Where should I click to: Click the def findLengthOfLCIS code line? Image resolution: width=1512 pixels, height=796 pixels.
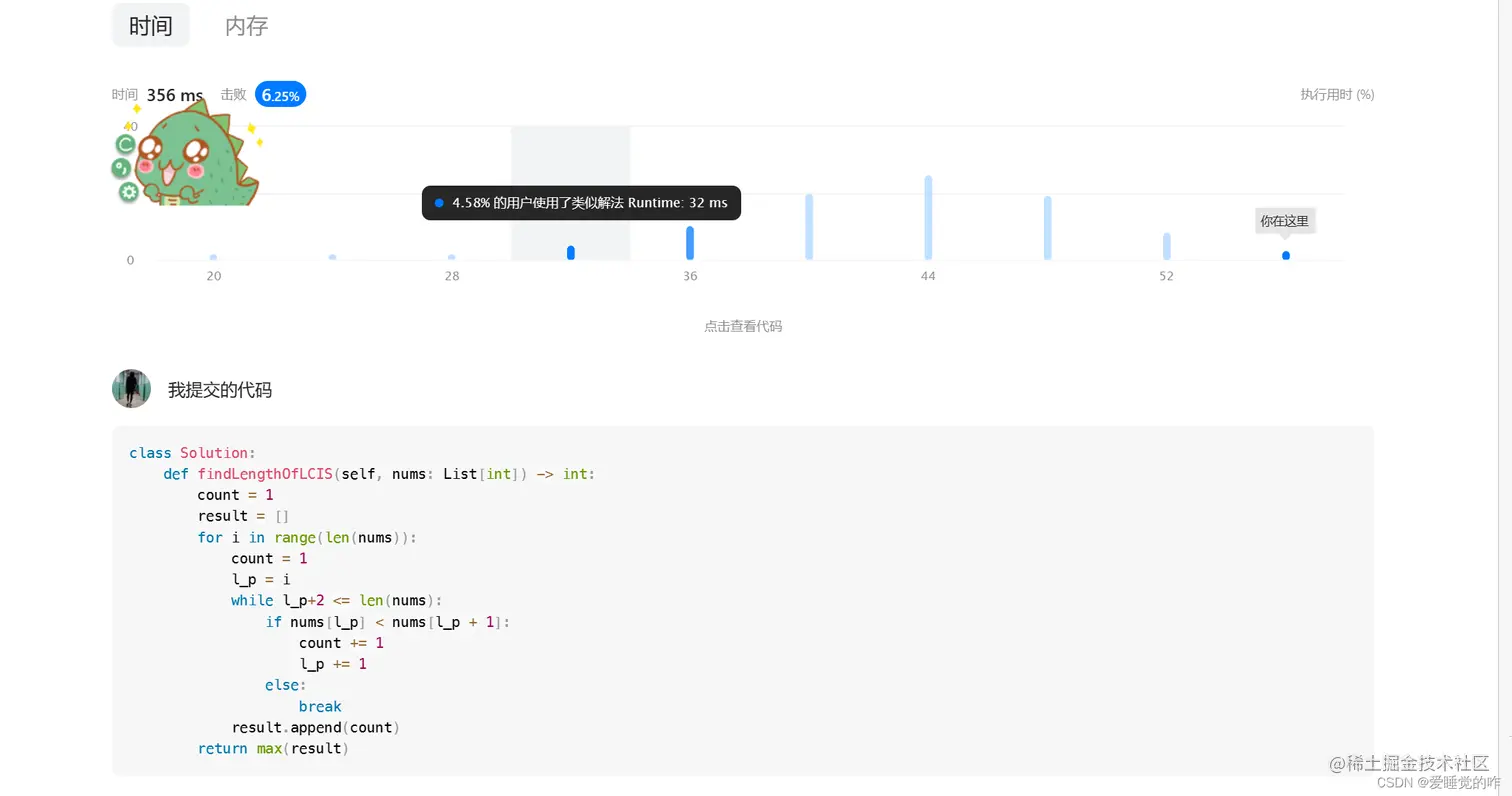click(380, 474)
